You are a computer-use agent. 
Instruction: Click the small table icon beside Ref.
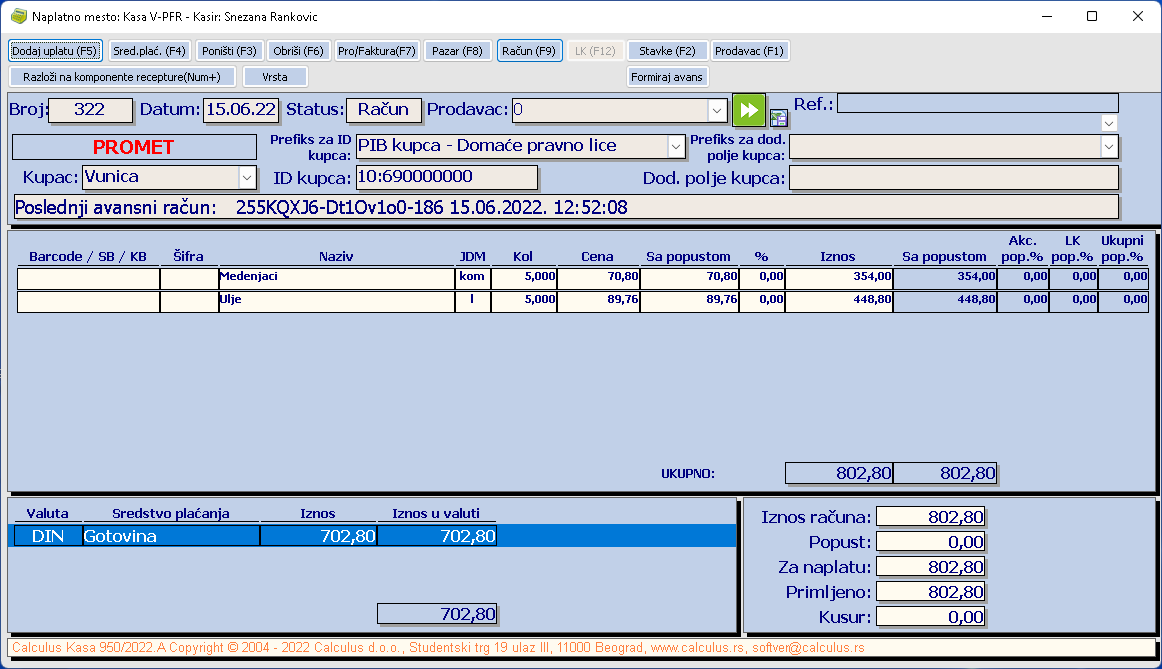coord(778,118)
